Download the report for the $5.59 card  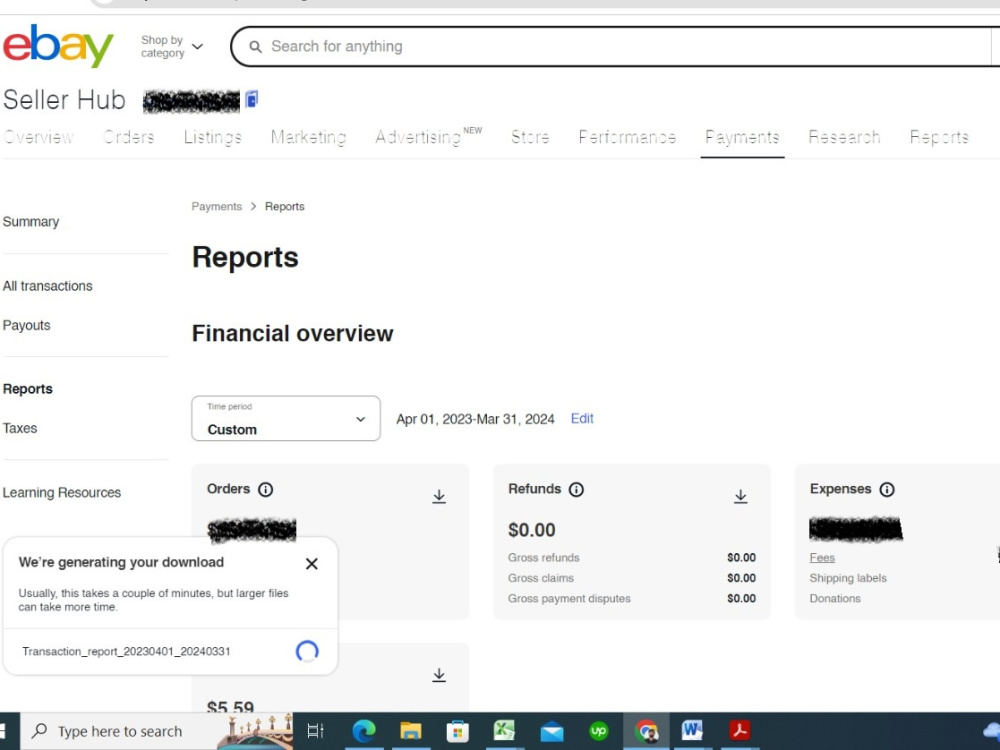439,675
